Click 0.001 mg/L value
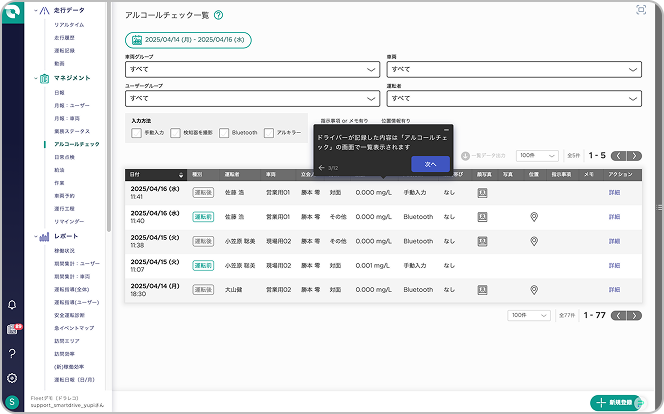664x414 pixels. [373, 266]
